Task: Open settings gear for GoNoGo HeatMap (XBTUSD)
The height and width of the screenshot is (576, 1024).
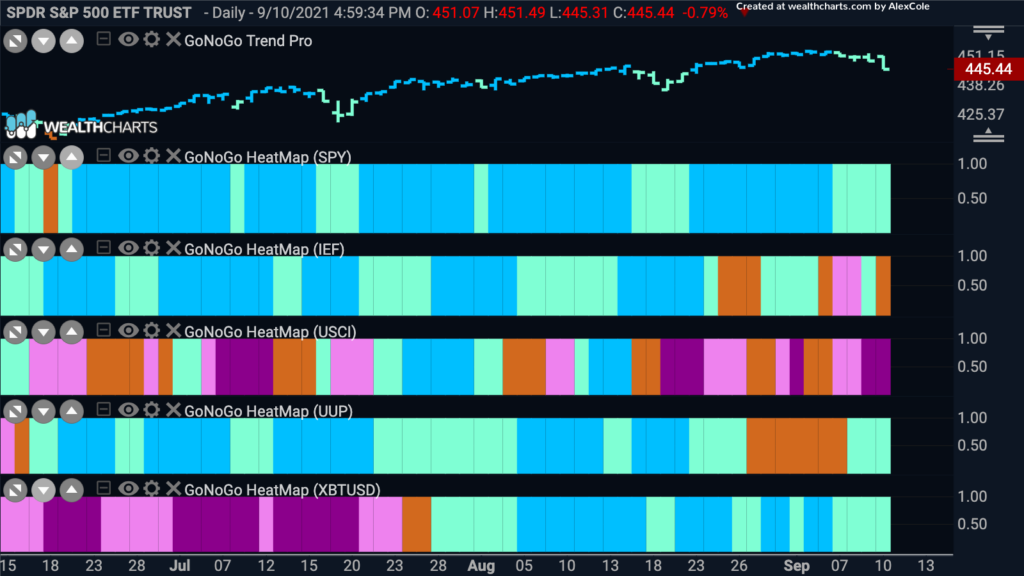Action: [152, 488]
